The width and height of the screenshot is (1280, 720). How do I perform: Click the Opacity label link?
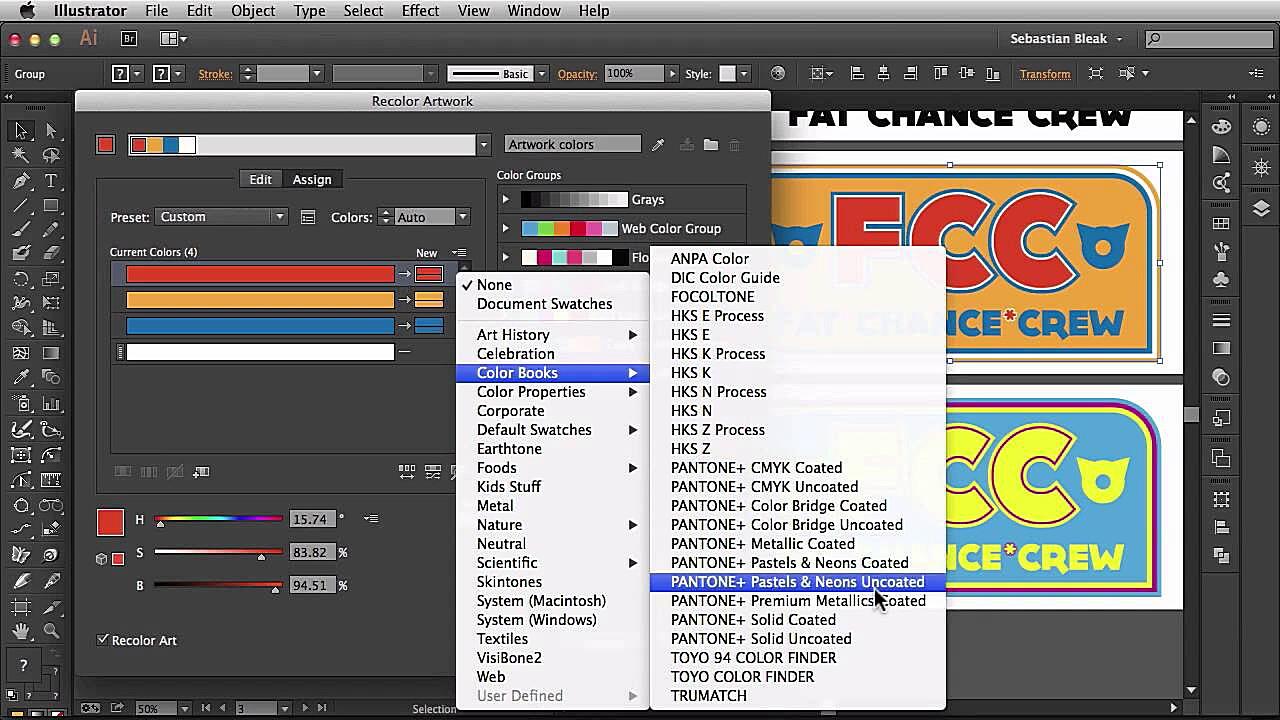coord(577,74)
